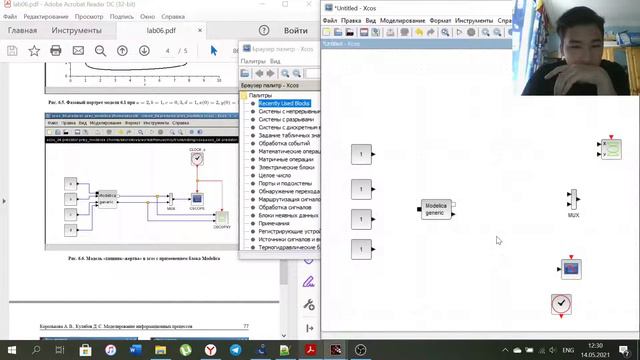
Task: Redo the action in Xcos
Action: 431,32
